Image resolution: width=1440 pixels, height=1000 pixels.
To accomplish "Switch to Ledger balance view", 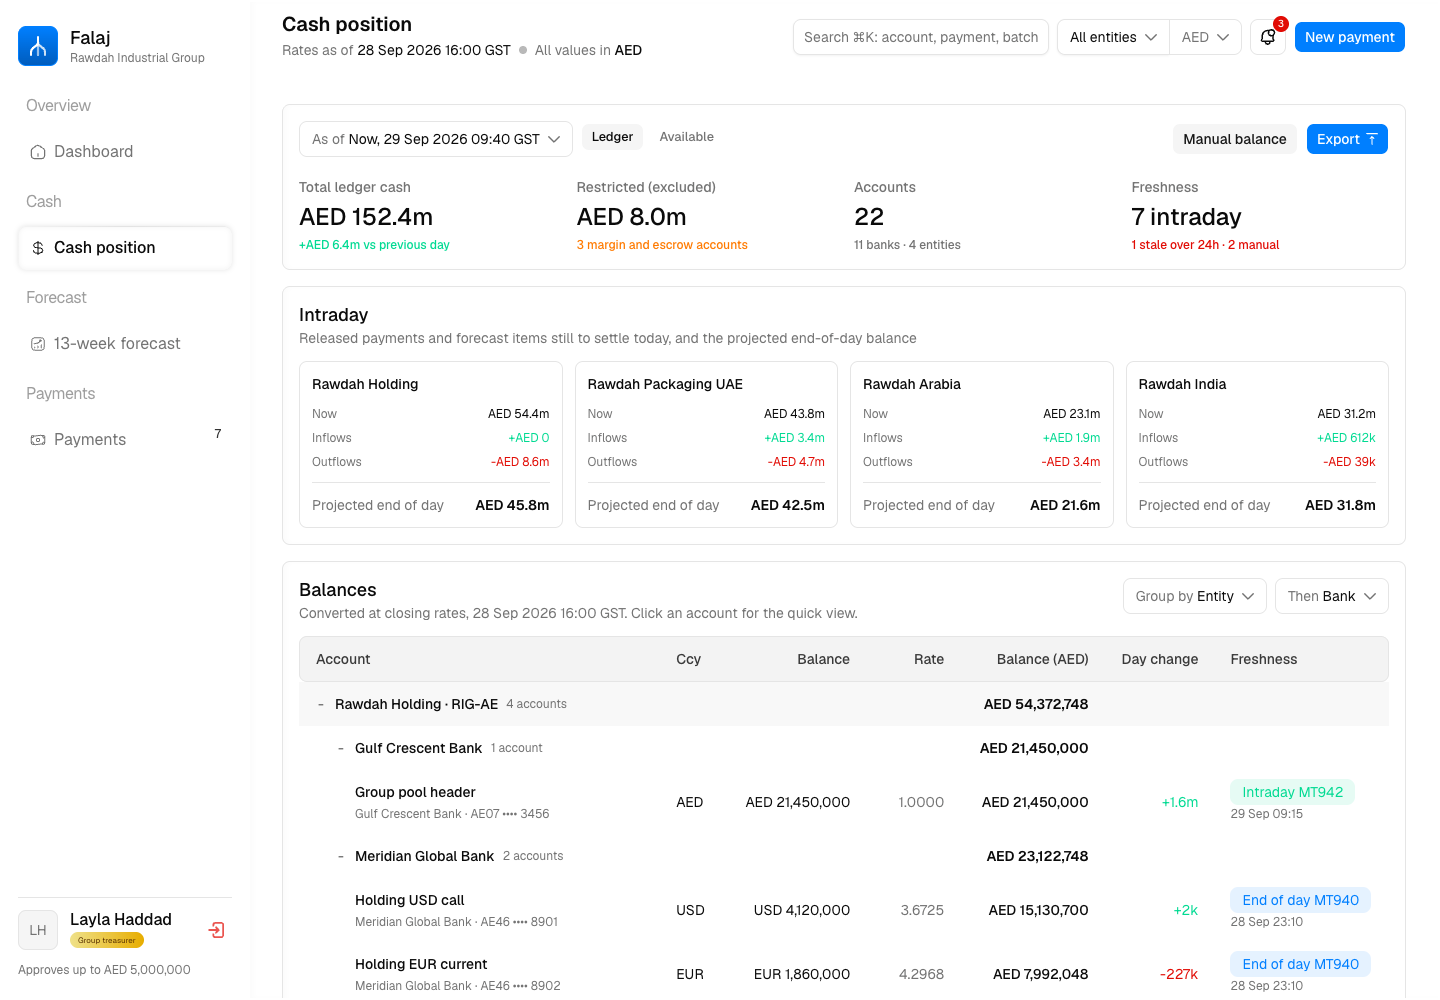I will tap(612, 137).
